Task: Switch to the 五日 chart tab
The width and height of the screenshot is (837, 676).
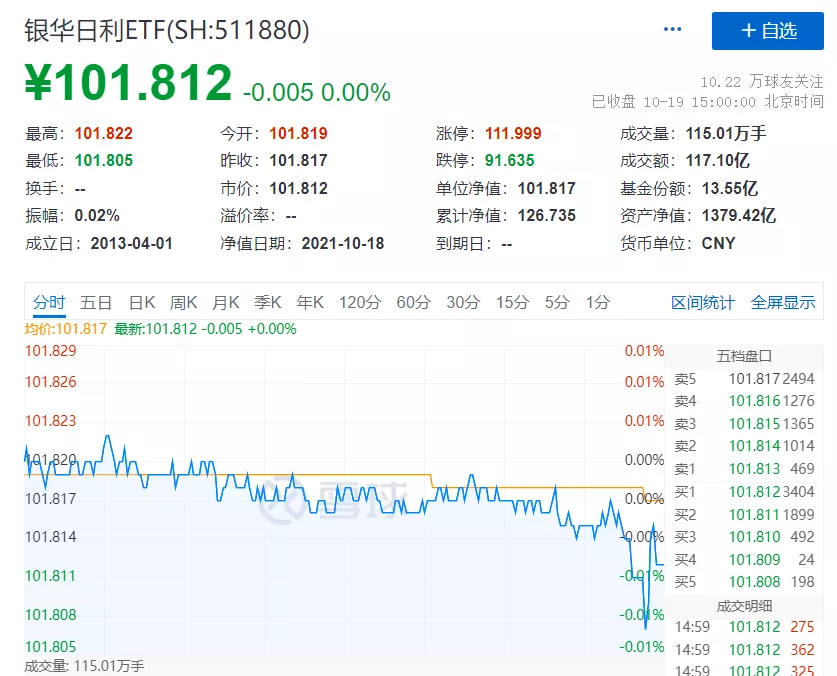Action: tap(96, 302)
